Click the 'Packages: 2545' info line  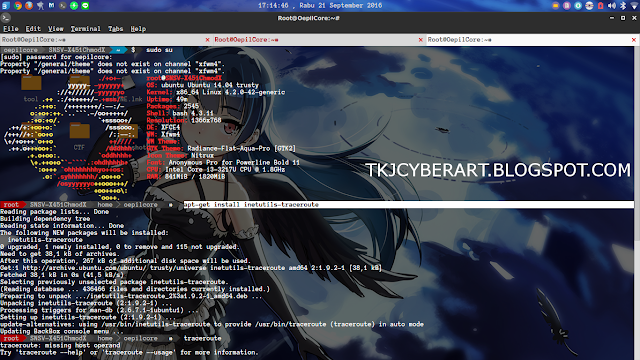tap(173, 106)
